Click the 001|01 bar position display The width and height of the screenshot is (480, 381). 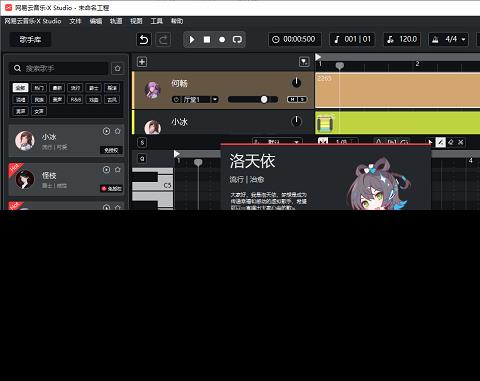click(352, 39)
